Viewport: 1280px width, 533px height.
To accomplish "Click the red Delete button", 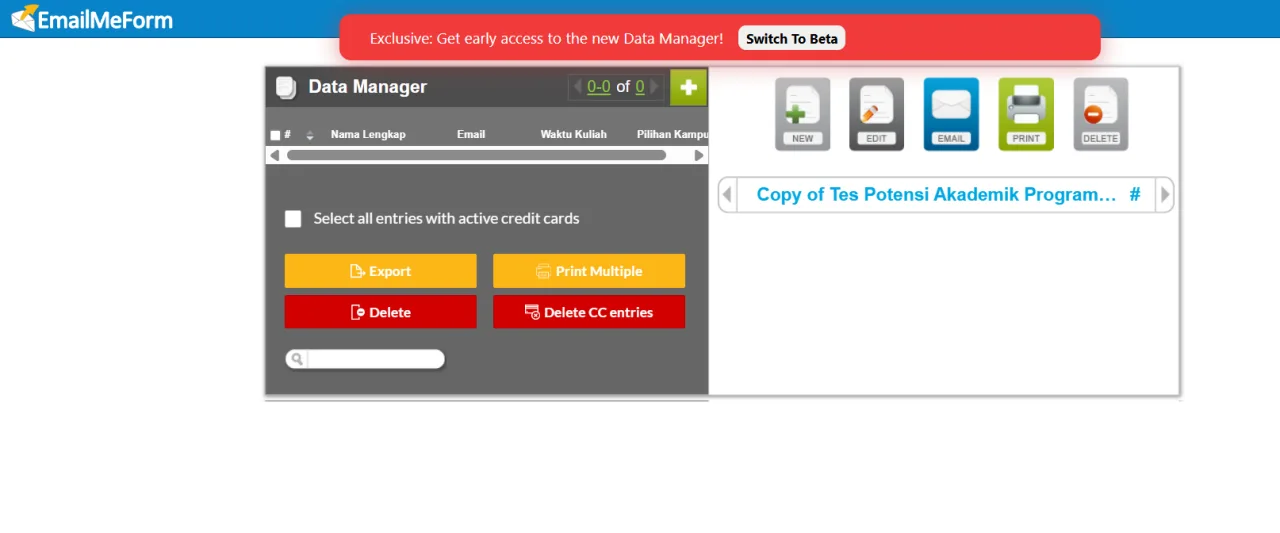I will click(381, 312).
